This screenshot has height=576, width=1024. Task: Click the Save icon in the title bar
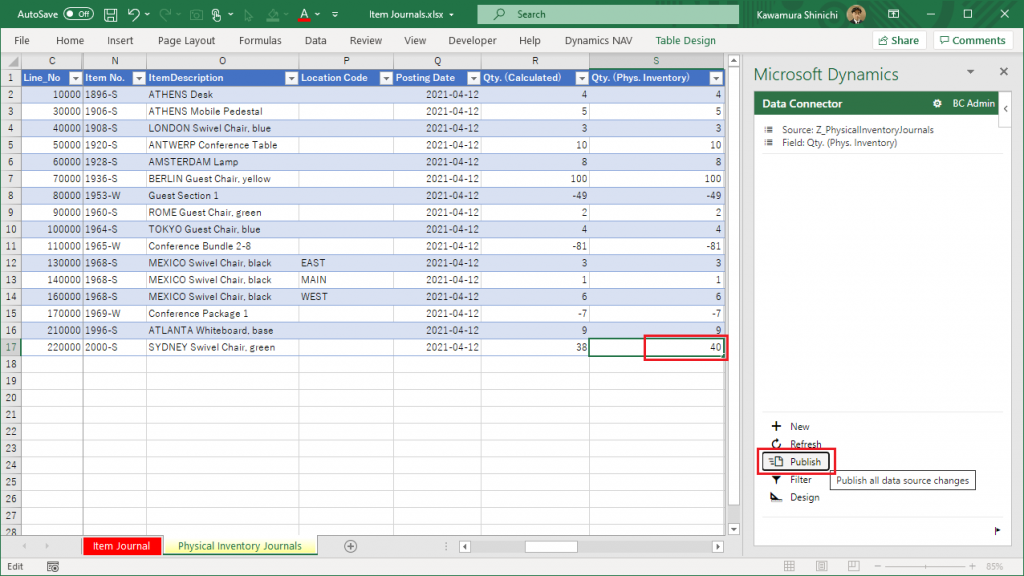tap(111, 14)
